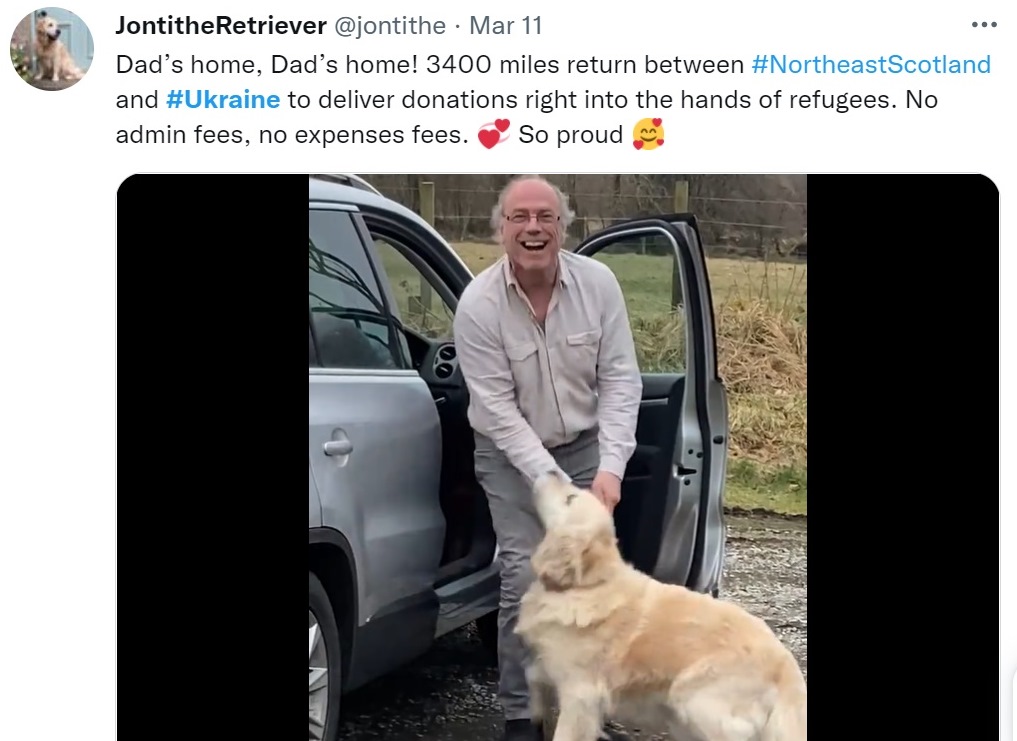Open the Mar 11 tweet timestamp

(505, 26)
